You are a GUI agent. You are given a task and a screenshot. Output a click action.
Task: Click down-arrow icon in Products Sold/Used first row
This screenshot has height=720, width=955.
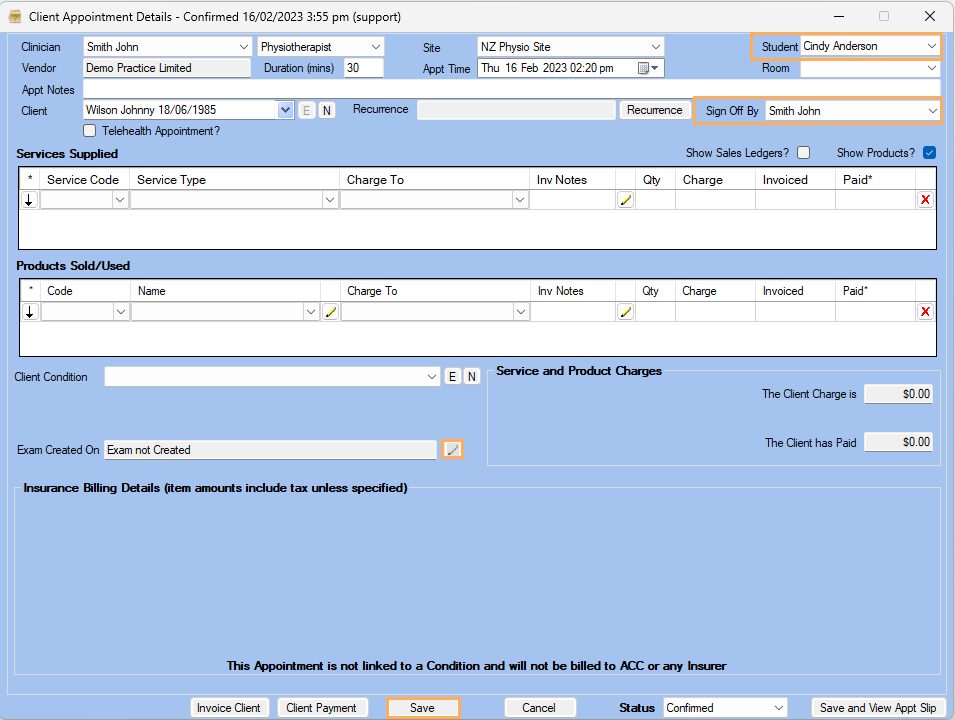tap(30, 312)
